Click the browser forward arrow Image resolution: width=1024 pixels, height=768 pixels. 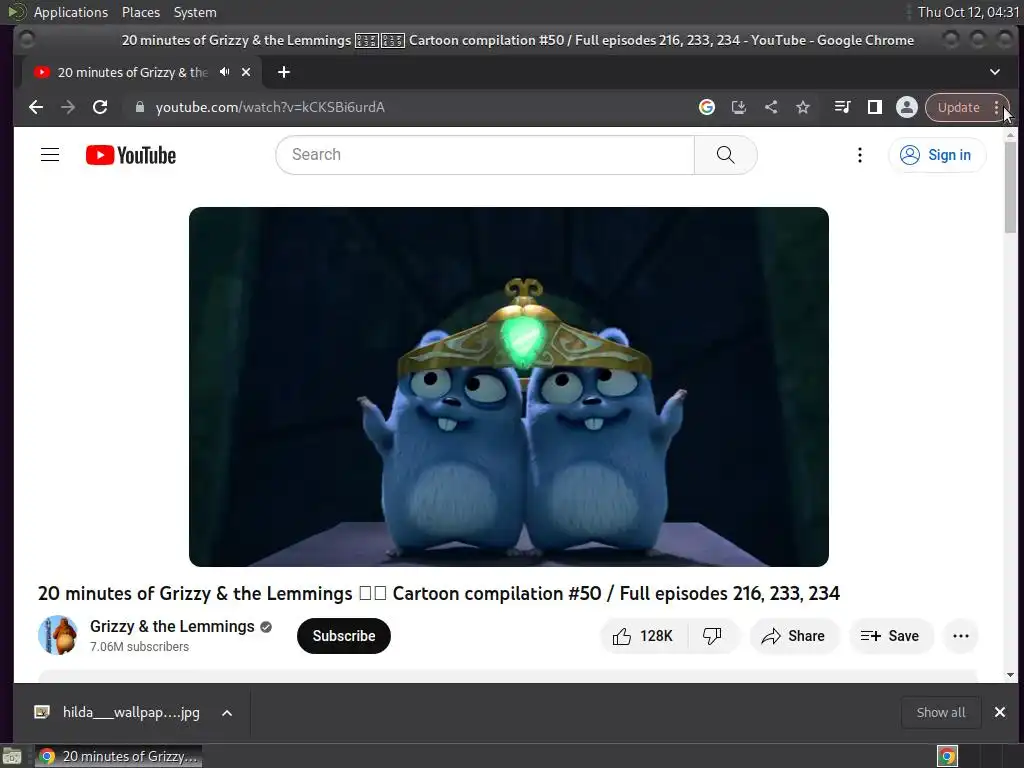pos(68,107)
